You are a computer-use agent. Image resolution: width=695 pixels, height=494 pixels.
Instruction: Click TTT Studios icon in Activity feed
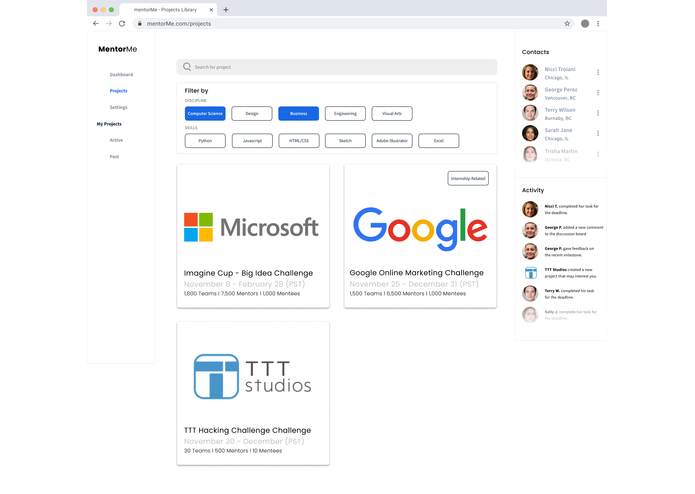click(x=531, y=272)
